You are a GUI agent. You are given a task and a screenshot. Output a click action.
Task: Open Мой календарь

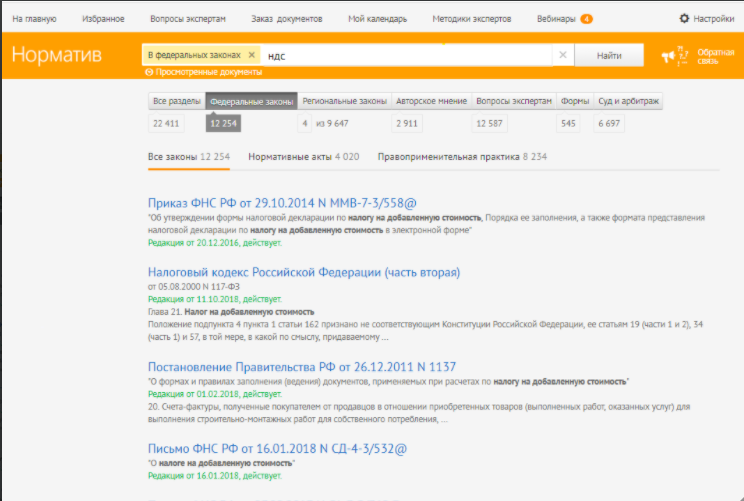[377, 19]
